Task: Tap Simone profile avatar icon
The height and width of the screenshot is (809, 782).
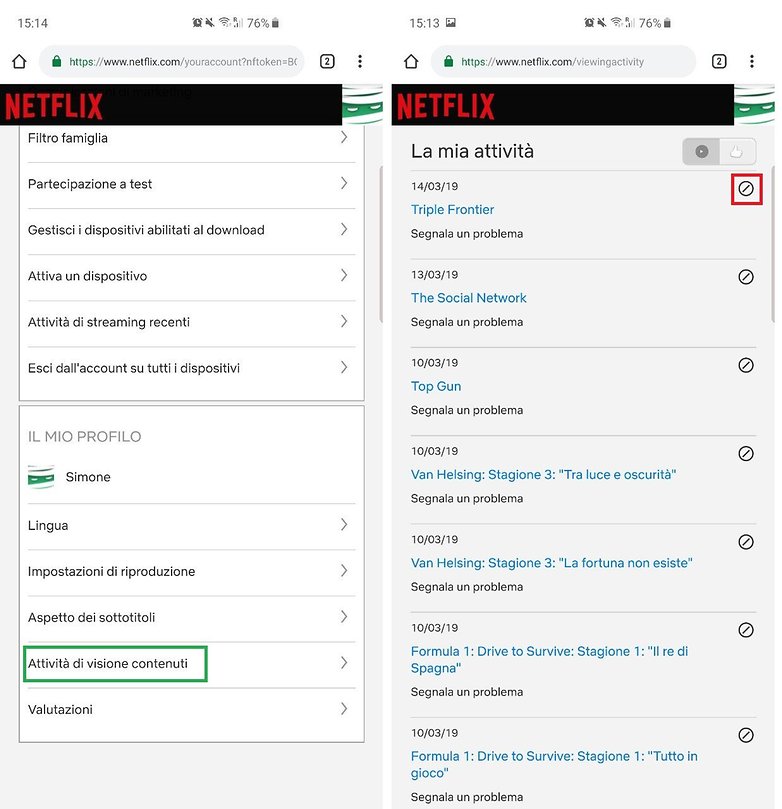Action: 41,477
